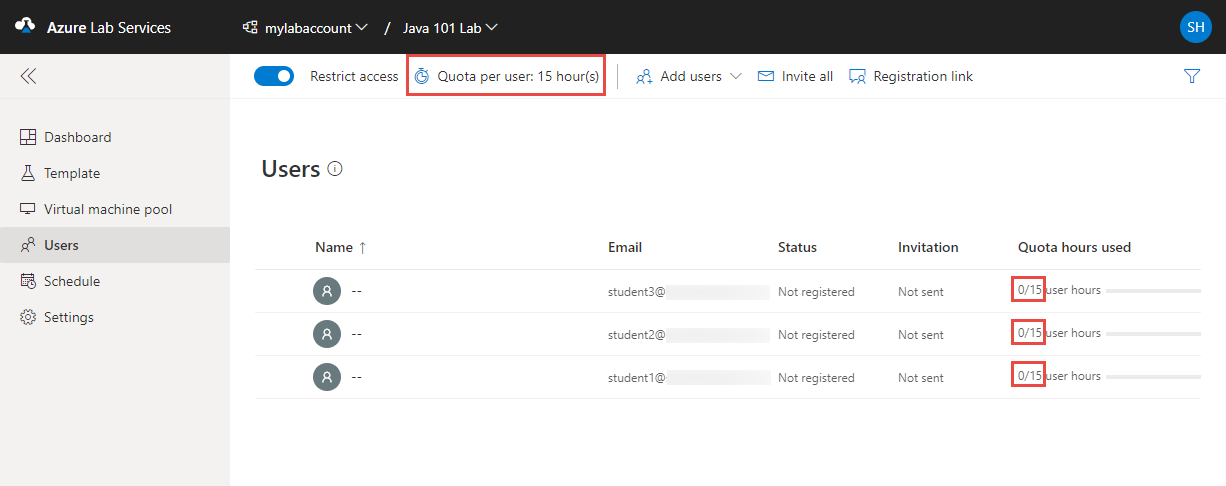Click the Quota hours used column header

(x=1074, y=247)
